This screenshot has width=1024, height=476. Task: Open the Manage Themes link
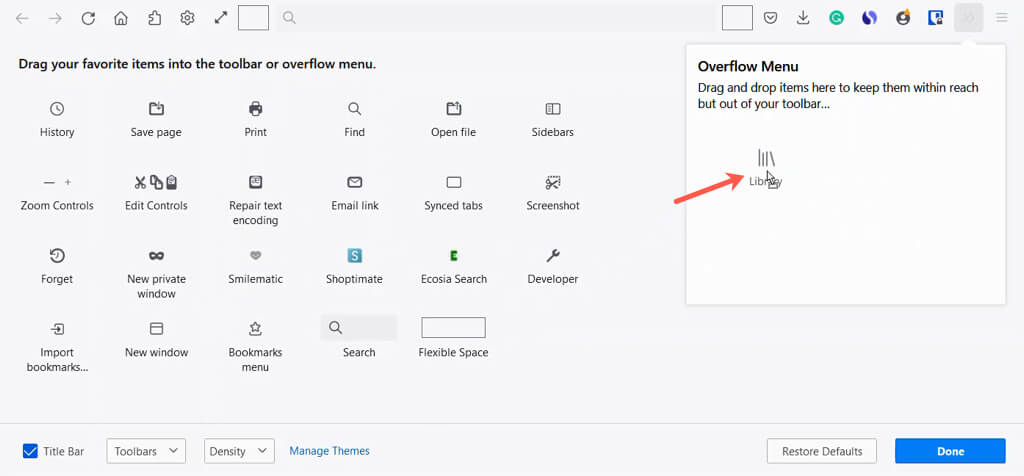(x=329, y=451)
